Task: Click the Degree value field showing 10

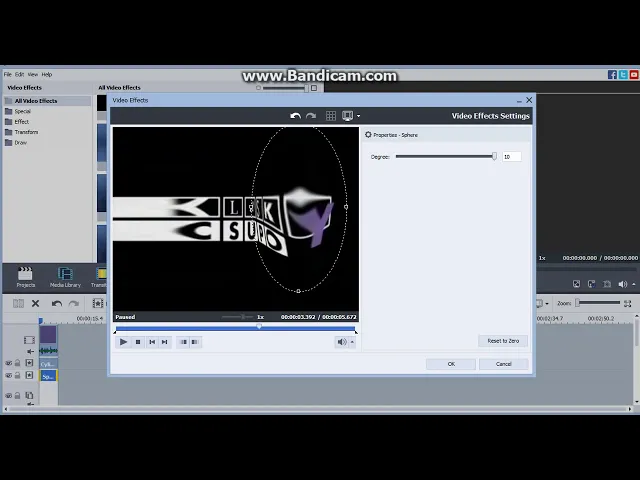Action: 512,157
